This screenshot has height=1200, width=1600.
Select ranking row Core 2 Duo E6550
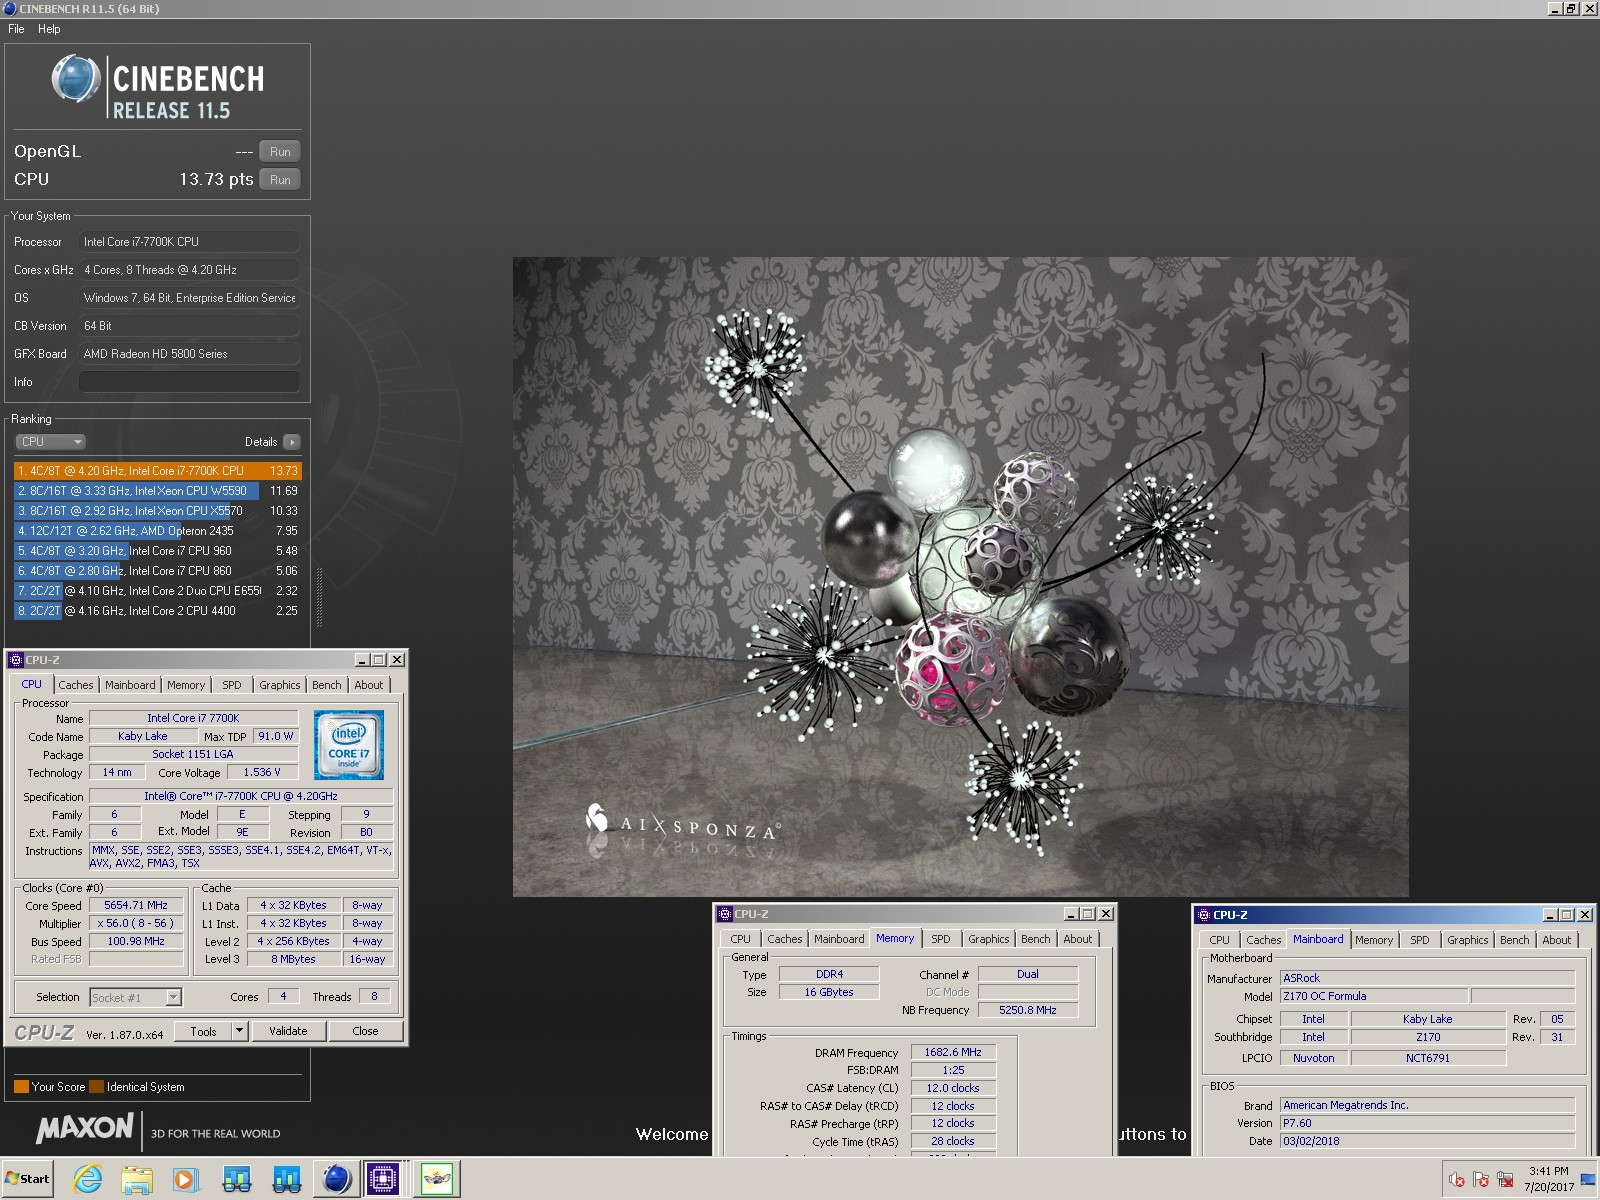tap(157, 591)
